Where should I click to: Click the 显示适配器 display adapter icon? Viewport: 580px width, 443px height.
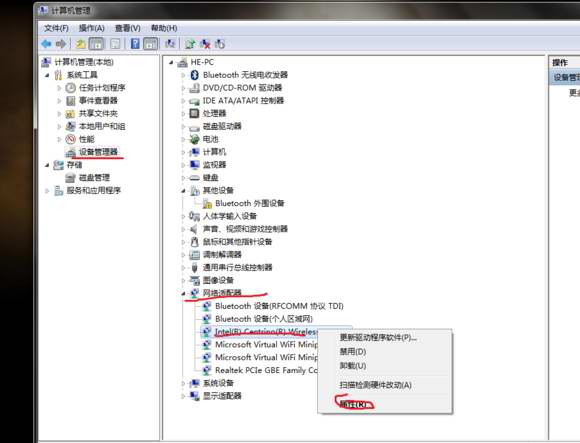click(x=194, y=396)
